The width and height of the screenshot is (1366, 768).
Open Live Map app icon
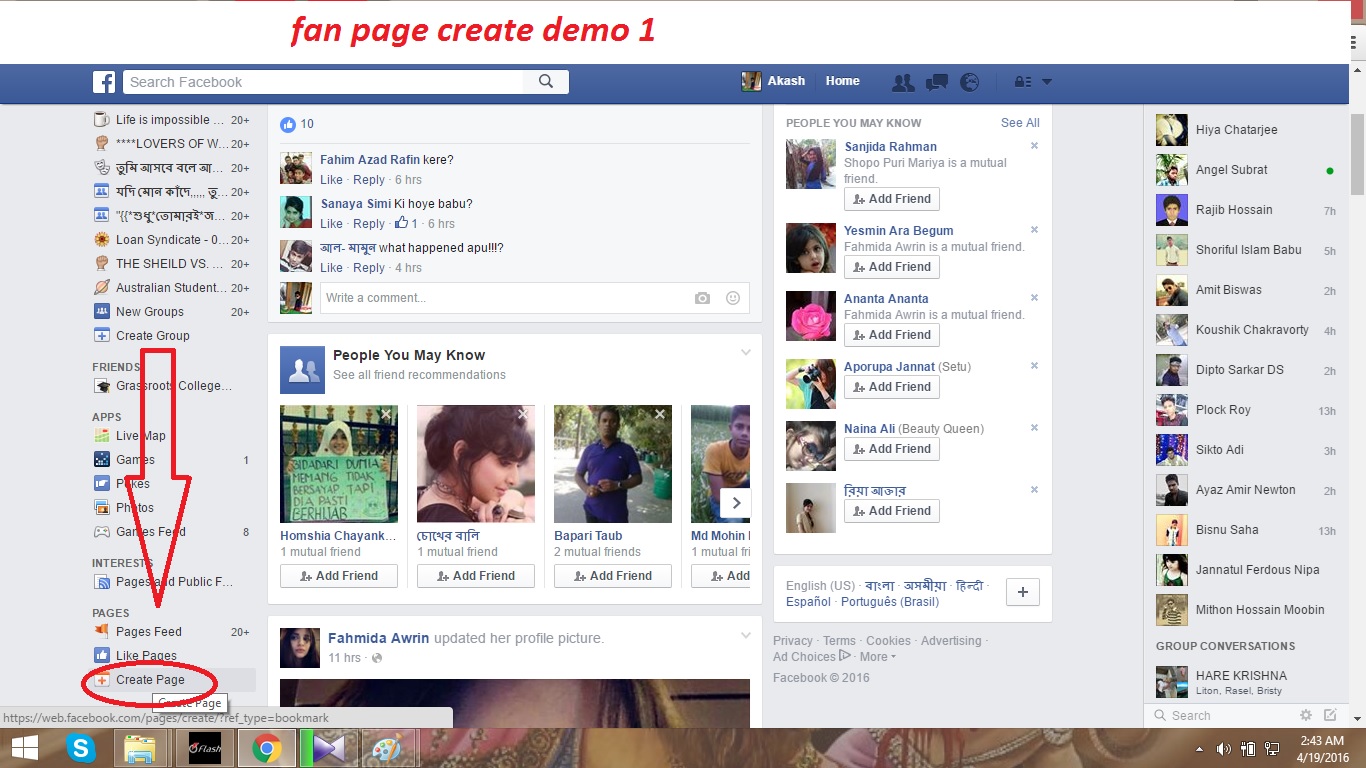(x=102, y=436)
